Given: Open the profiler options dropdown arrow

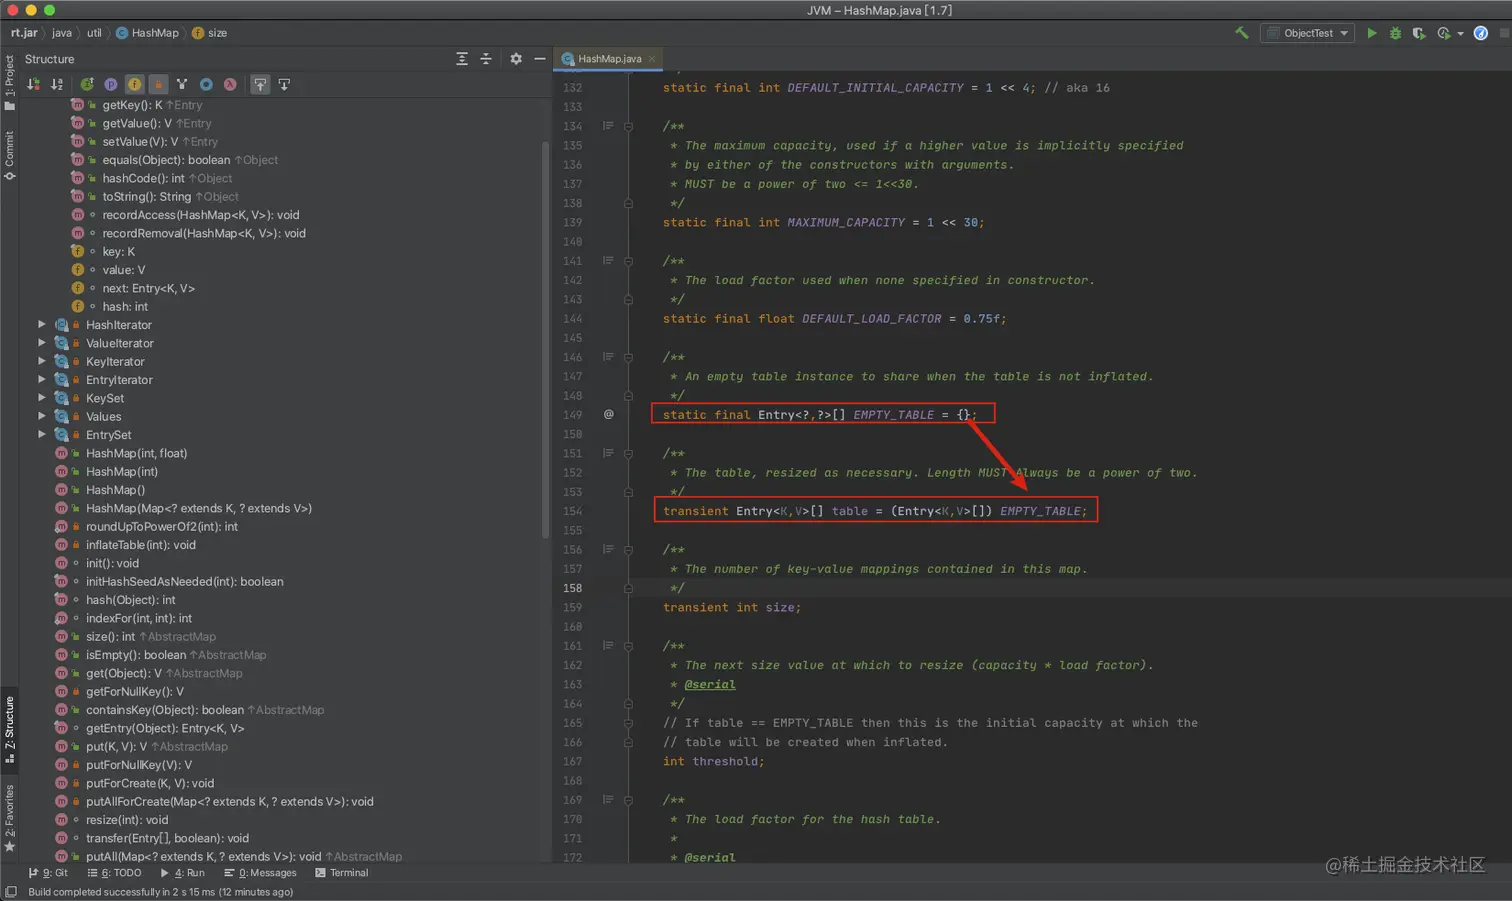Looking at the screenshot, I should [1460, 34].
